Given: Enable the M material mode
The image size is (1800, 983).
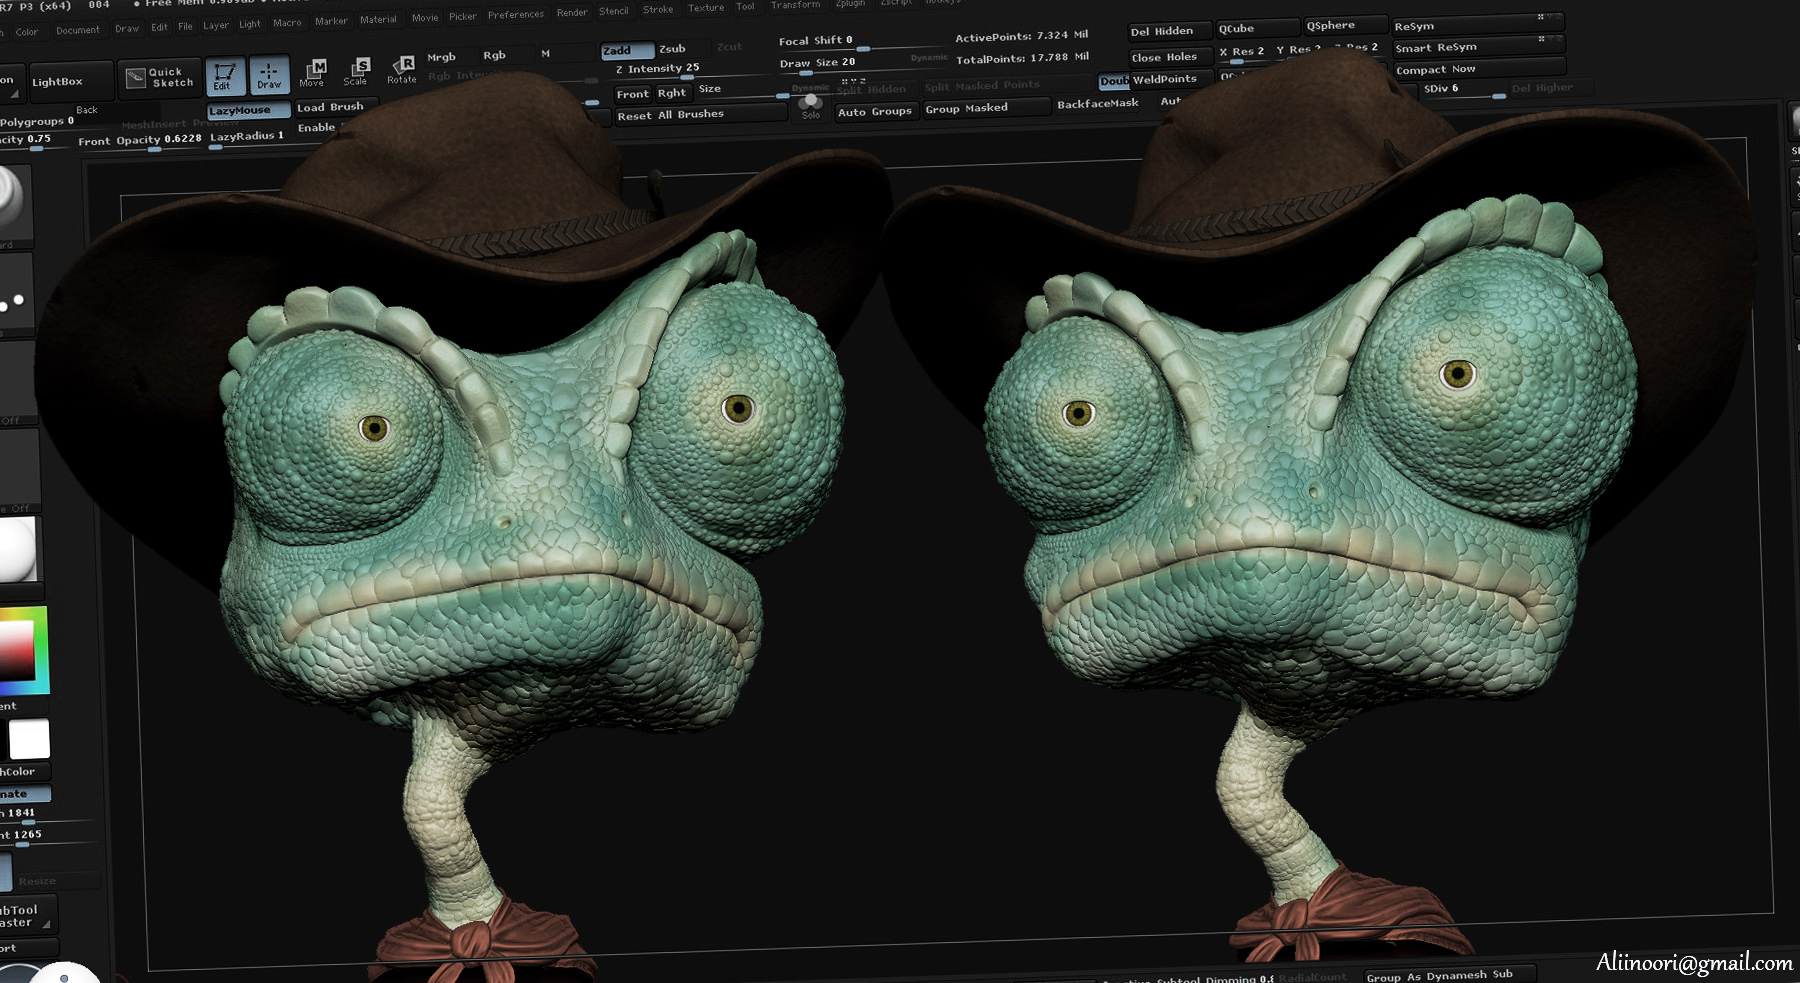Looking at the screenshot, I should pos(545,54).
